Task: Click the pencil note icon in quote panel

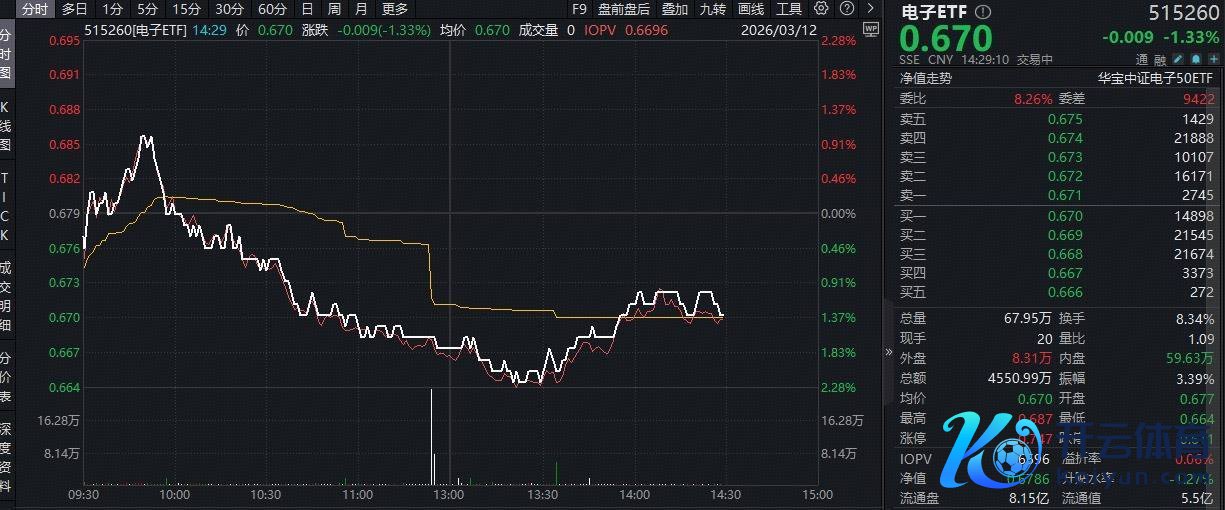Action: pos(1176,60)
